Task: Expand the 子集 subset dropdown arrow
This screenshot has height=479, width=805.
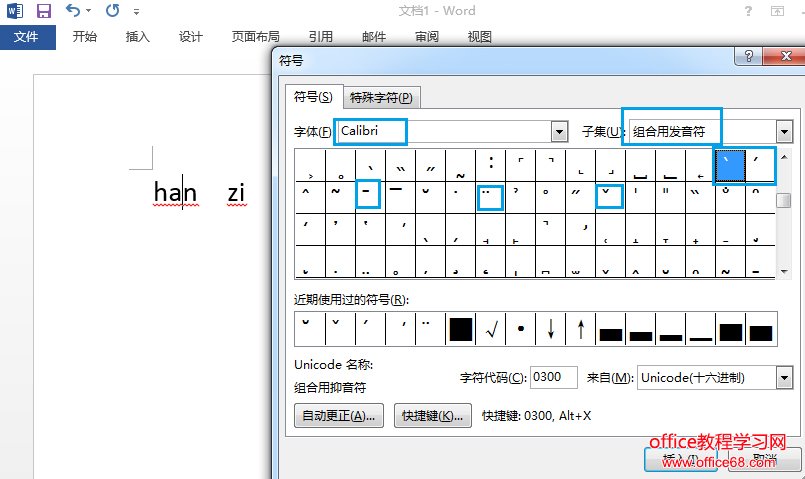Action: [784, 132]
